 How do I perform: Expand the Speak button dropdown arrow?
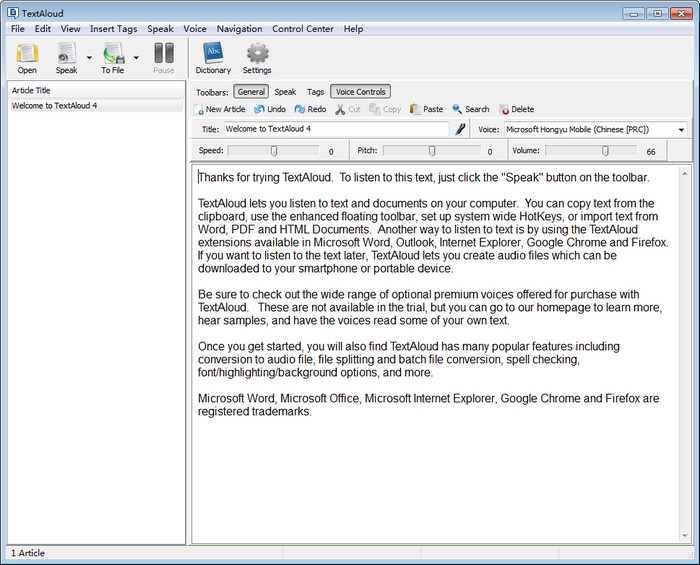[89, 58]
